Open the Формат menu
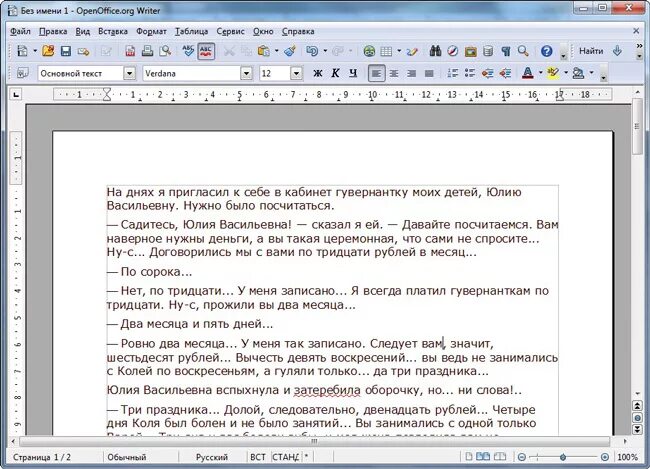Viewport: 650px width, 469px height. coord(151,32)
